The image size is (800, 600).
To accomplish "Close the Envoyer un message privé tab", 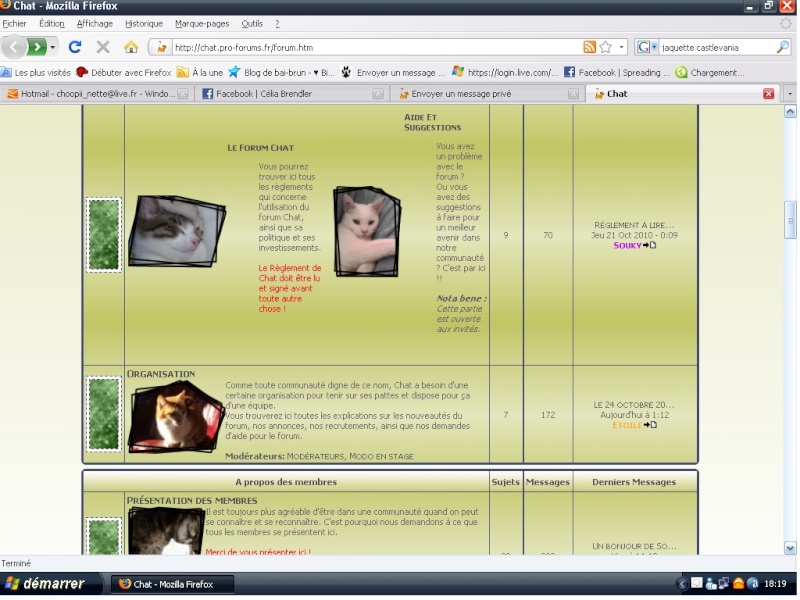I will [x=573, y=94].
